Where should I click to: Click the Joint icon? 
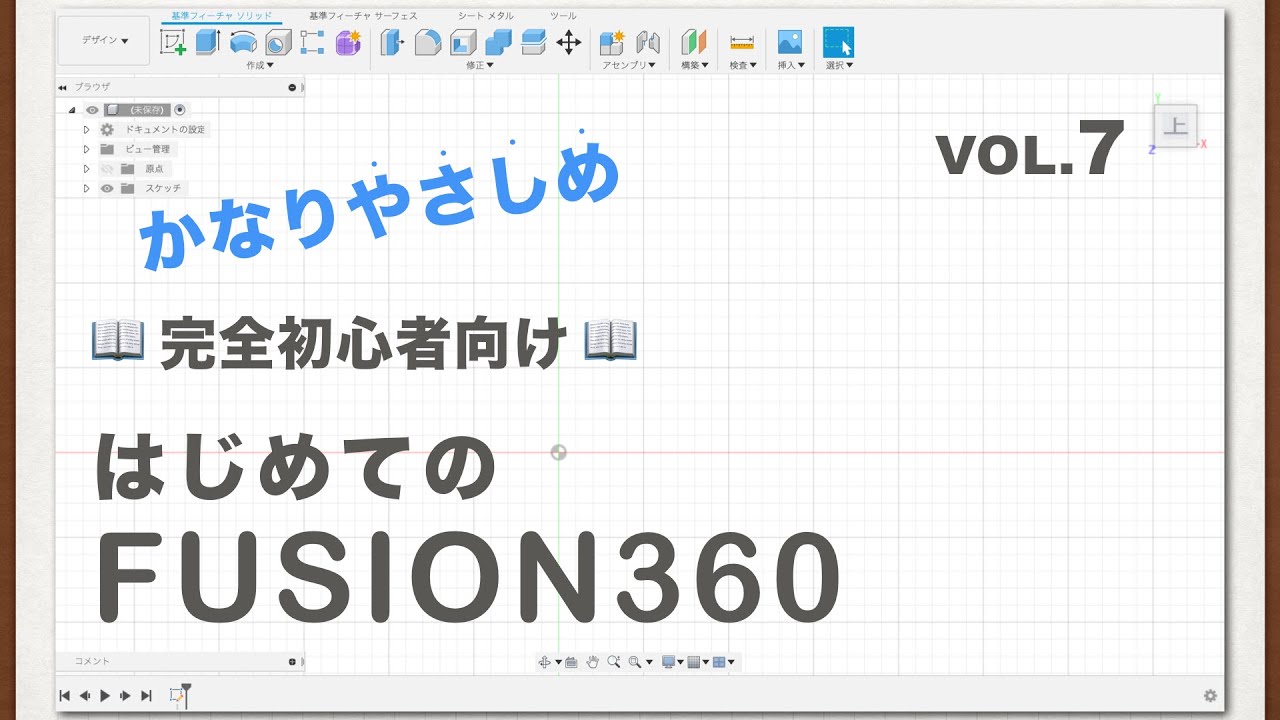(648, 42)
